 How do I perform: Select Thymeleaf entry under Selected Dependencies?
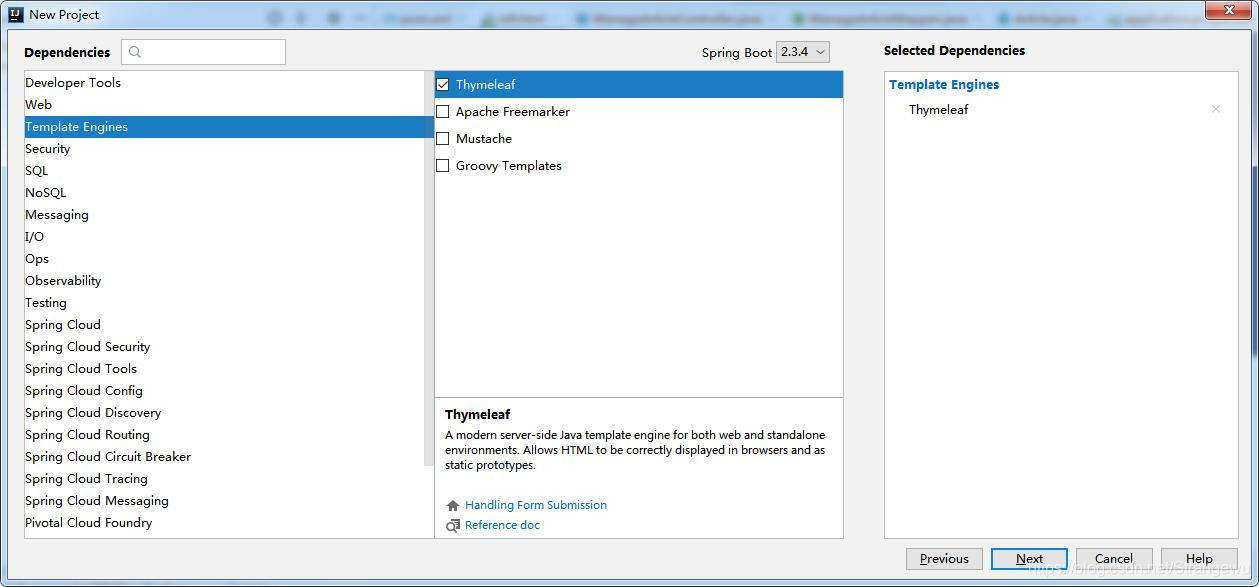[x=938, y=110]
